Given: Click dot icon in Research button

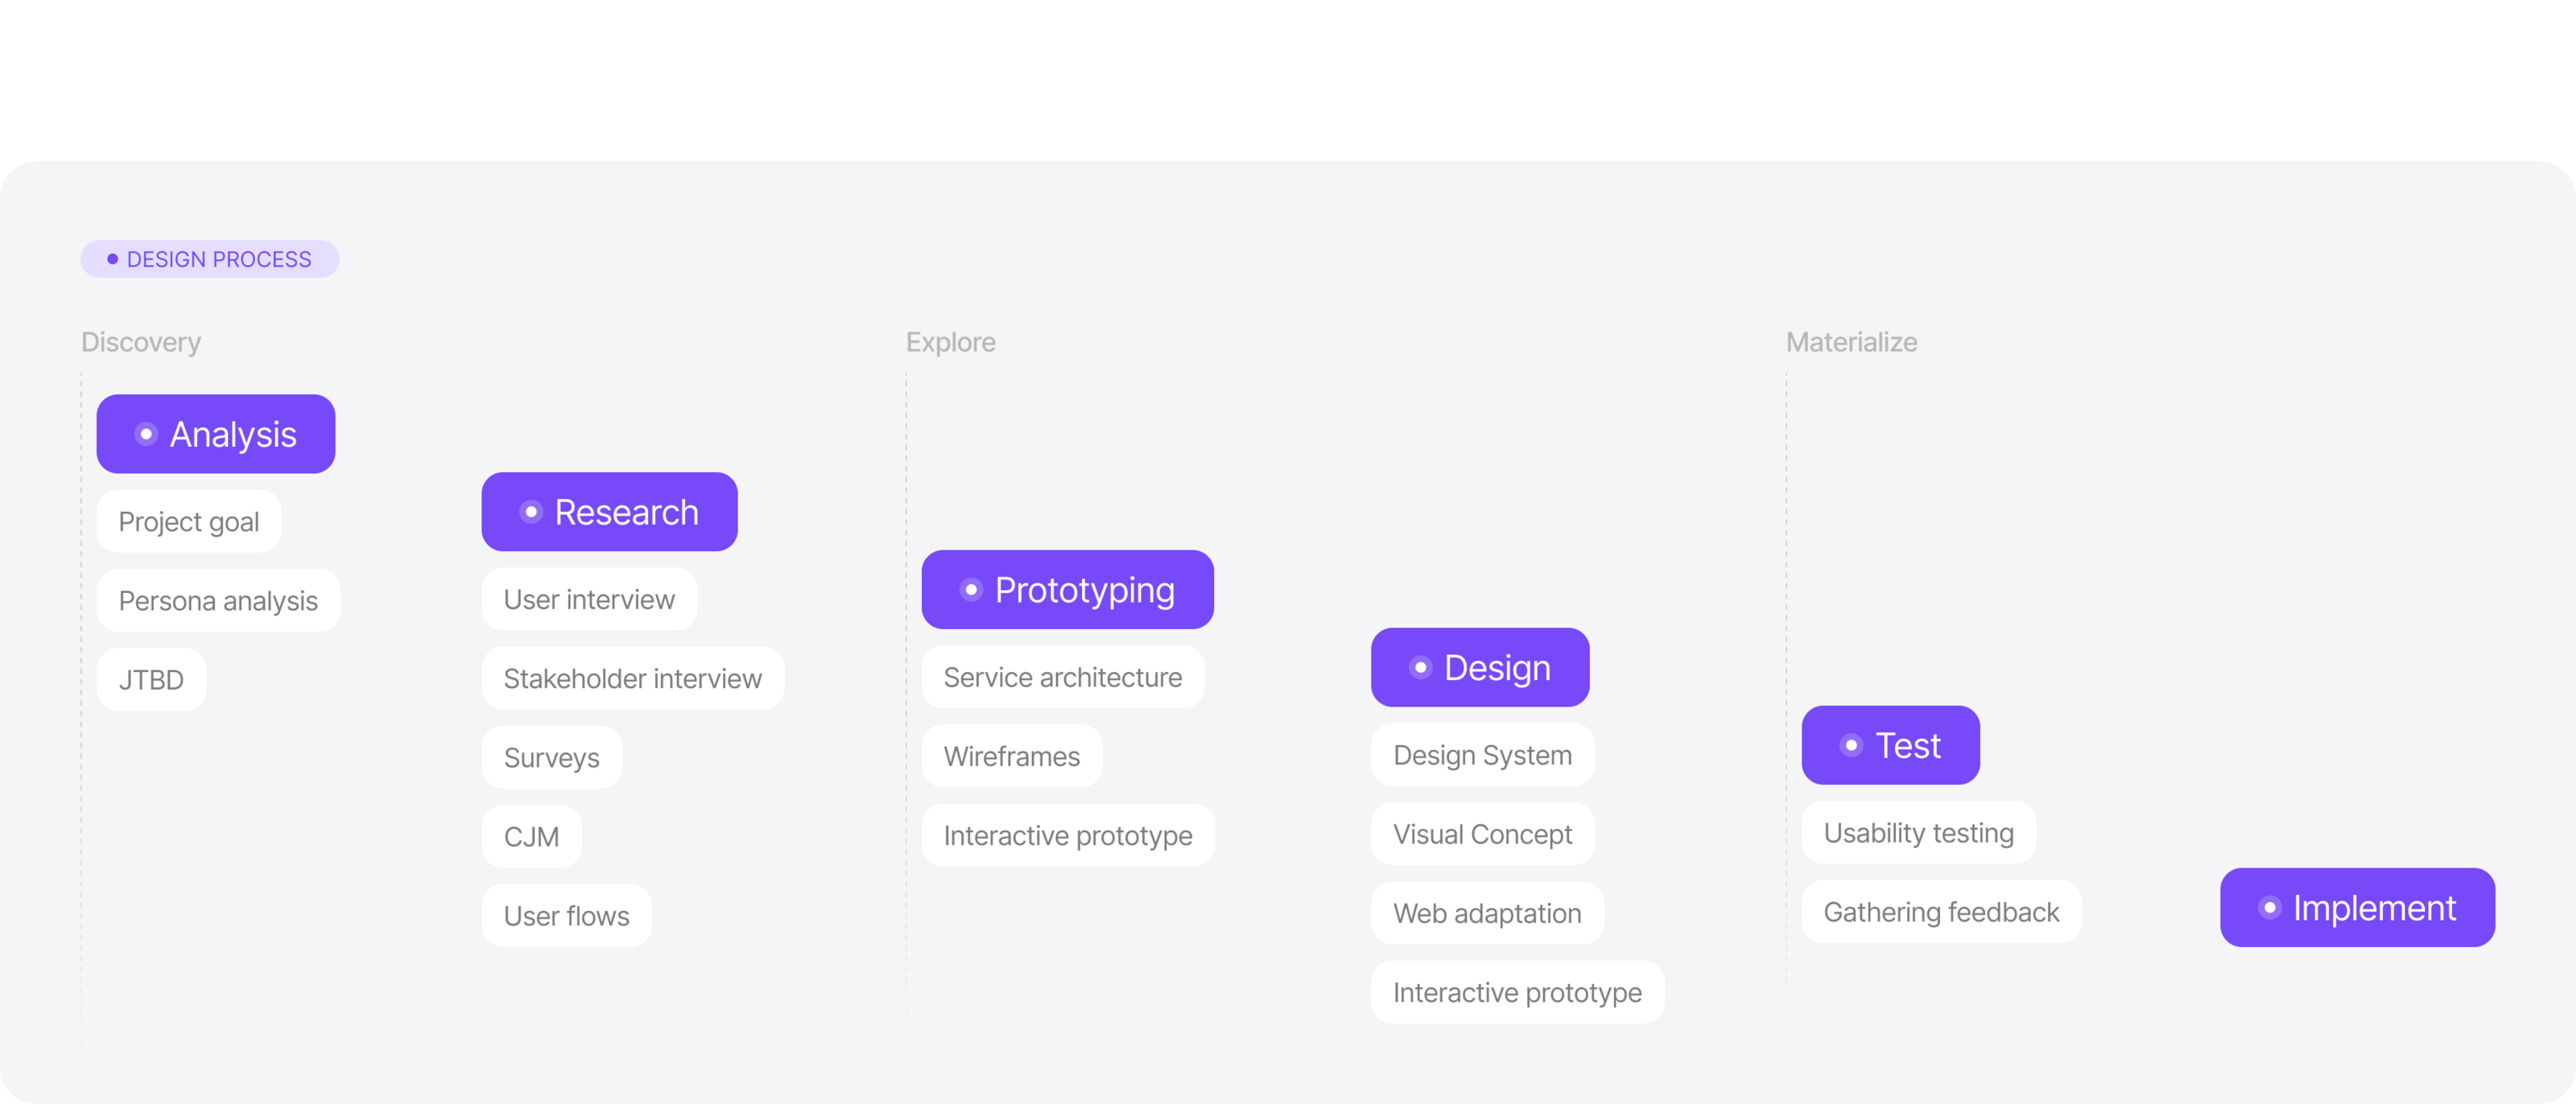Looking at the screenshot, I should coord(531,512).
